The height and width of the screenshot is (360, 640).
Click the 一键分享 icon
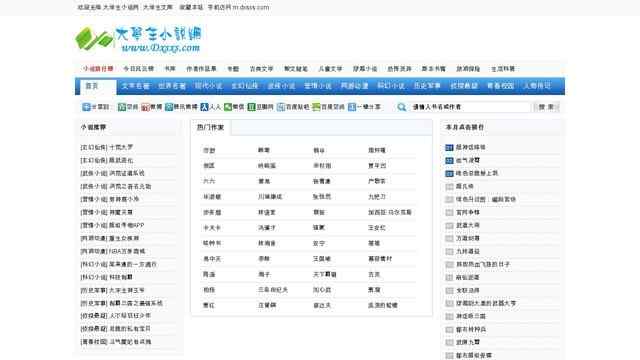point(352,107)
